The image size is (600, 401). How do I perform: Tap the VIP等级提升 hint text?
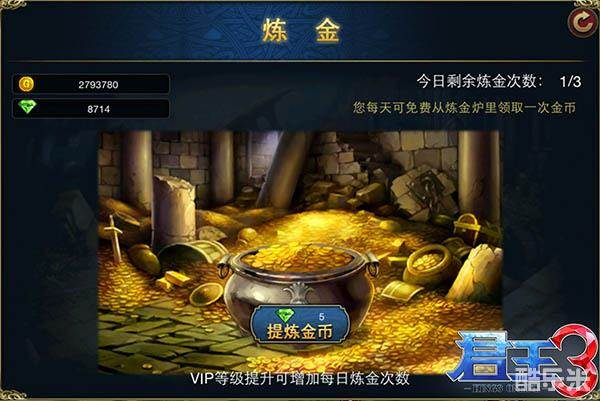[x=300, y=378]
